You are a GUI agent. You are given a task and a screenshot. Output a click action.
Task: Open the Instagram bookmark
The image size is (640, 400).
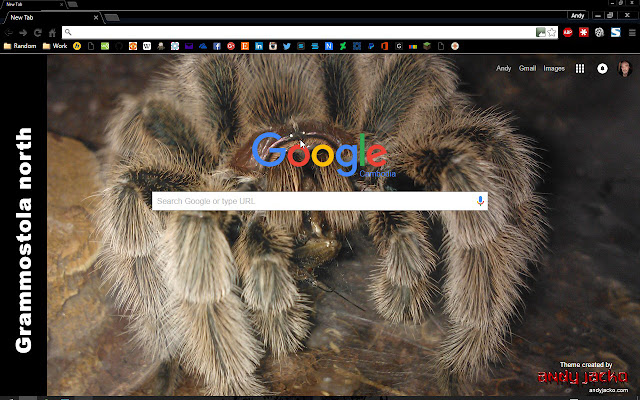click(273, 46)
